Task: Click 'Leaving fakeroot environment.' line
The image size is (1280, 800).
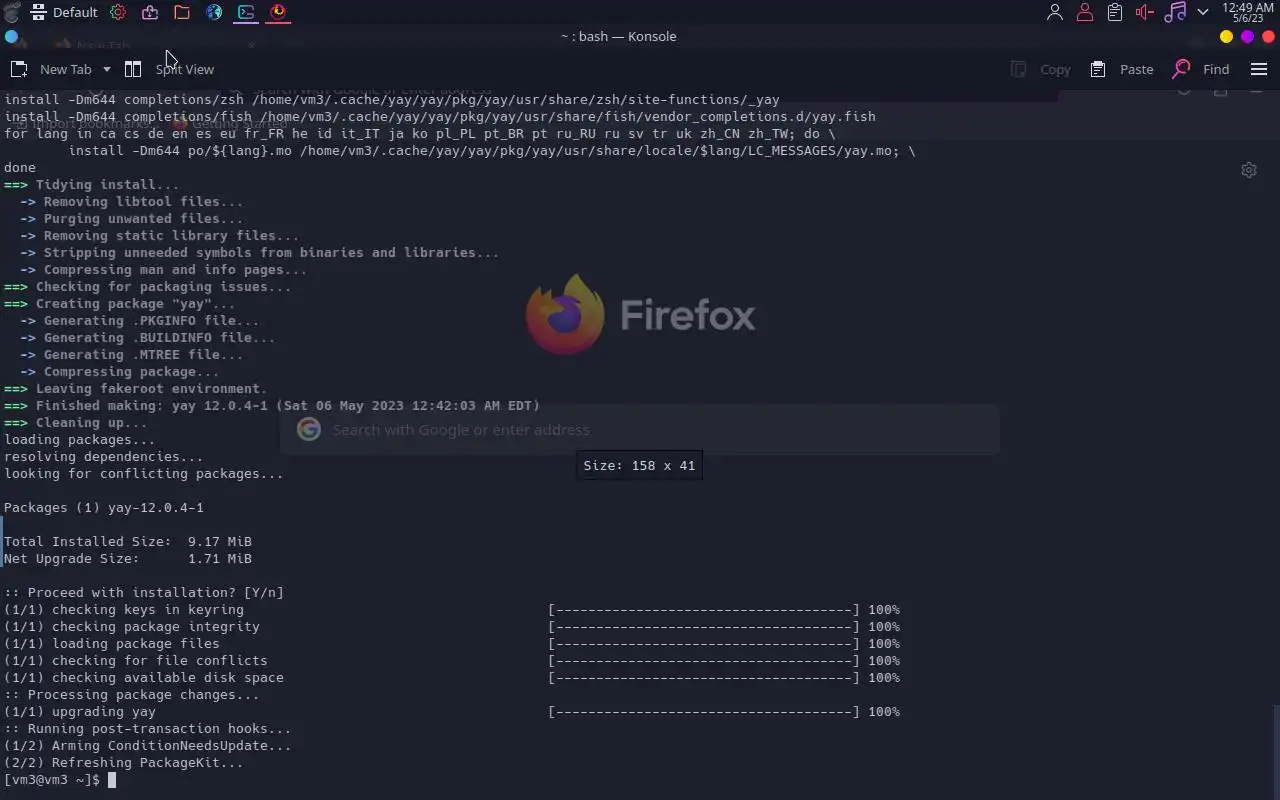Action: (136, 389)
